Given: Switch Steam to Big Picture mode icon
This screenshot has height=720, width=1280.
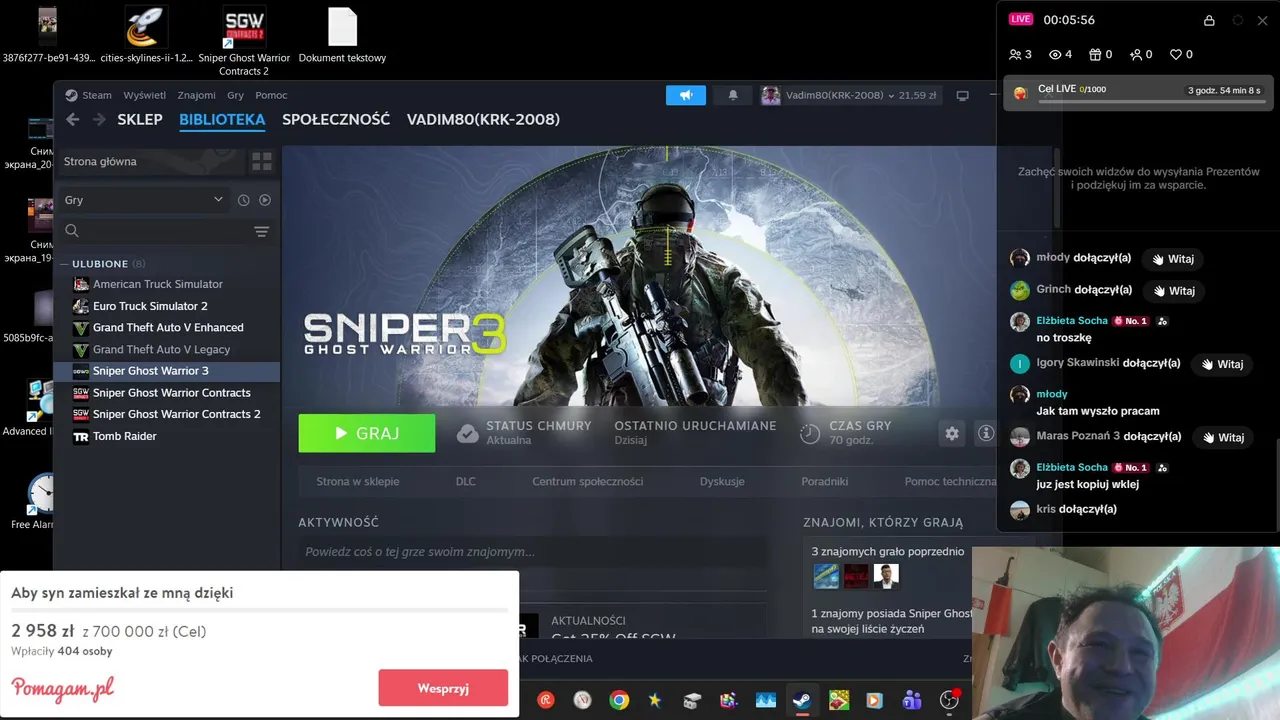Looking at the screenshot, I should (962, 95).
